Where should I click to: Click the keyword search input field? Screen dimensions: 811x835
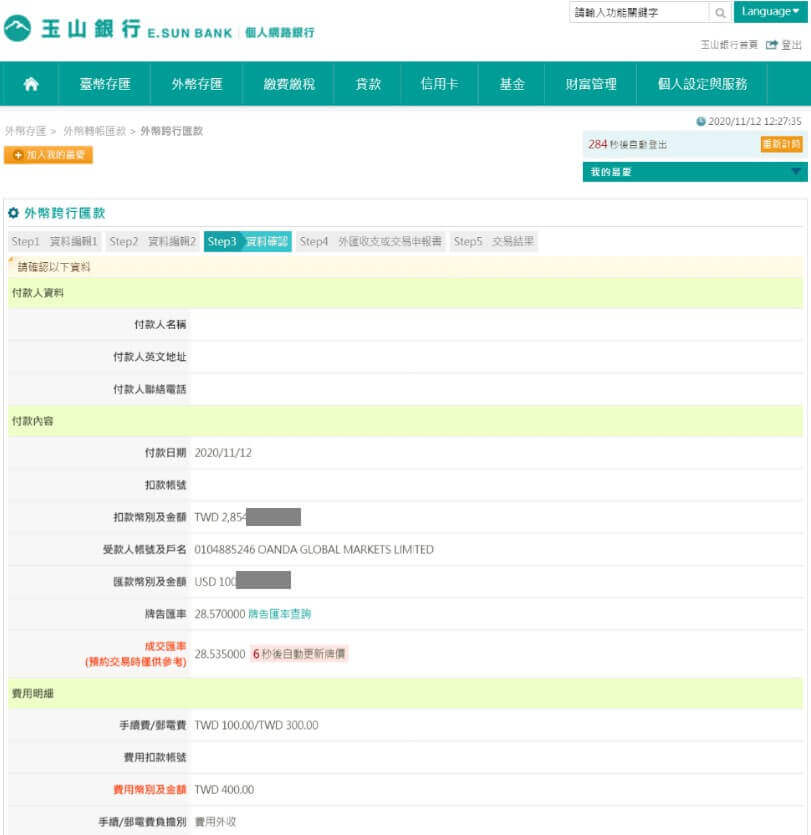point(638,13)
